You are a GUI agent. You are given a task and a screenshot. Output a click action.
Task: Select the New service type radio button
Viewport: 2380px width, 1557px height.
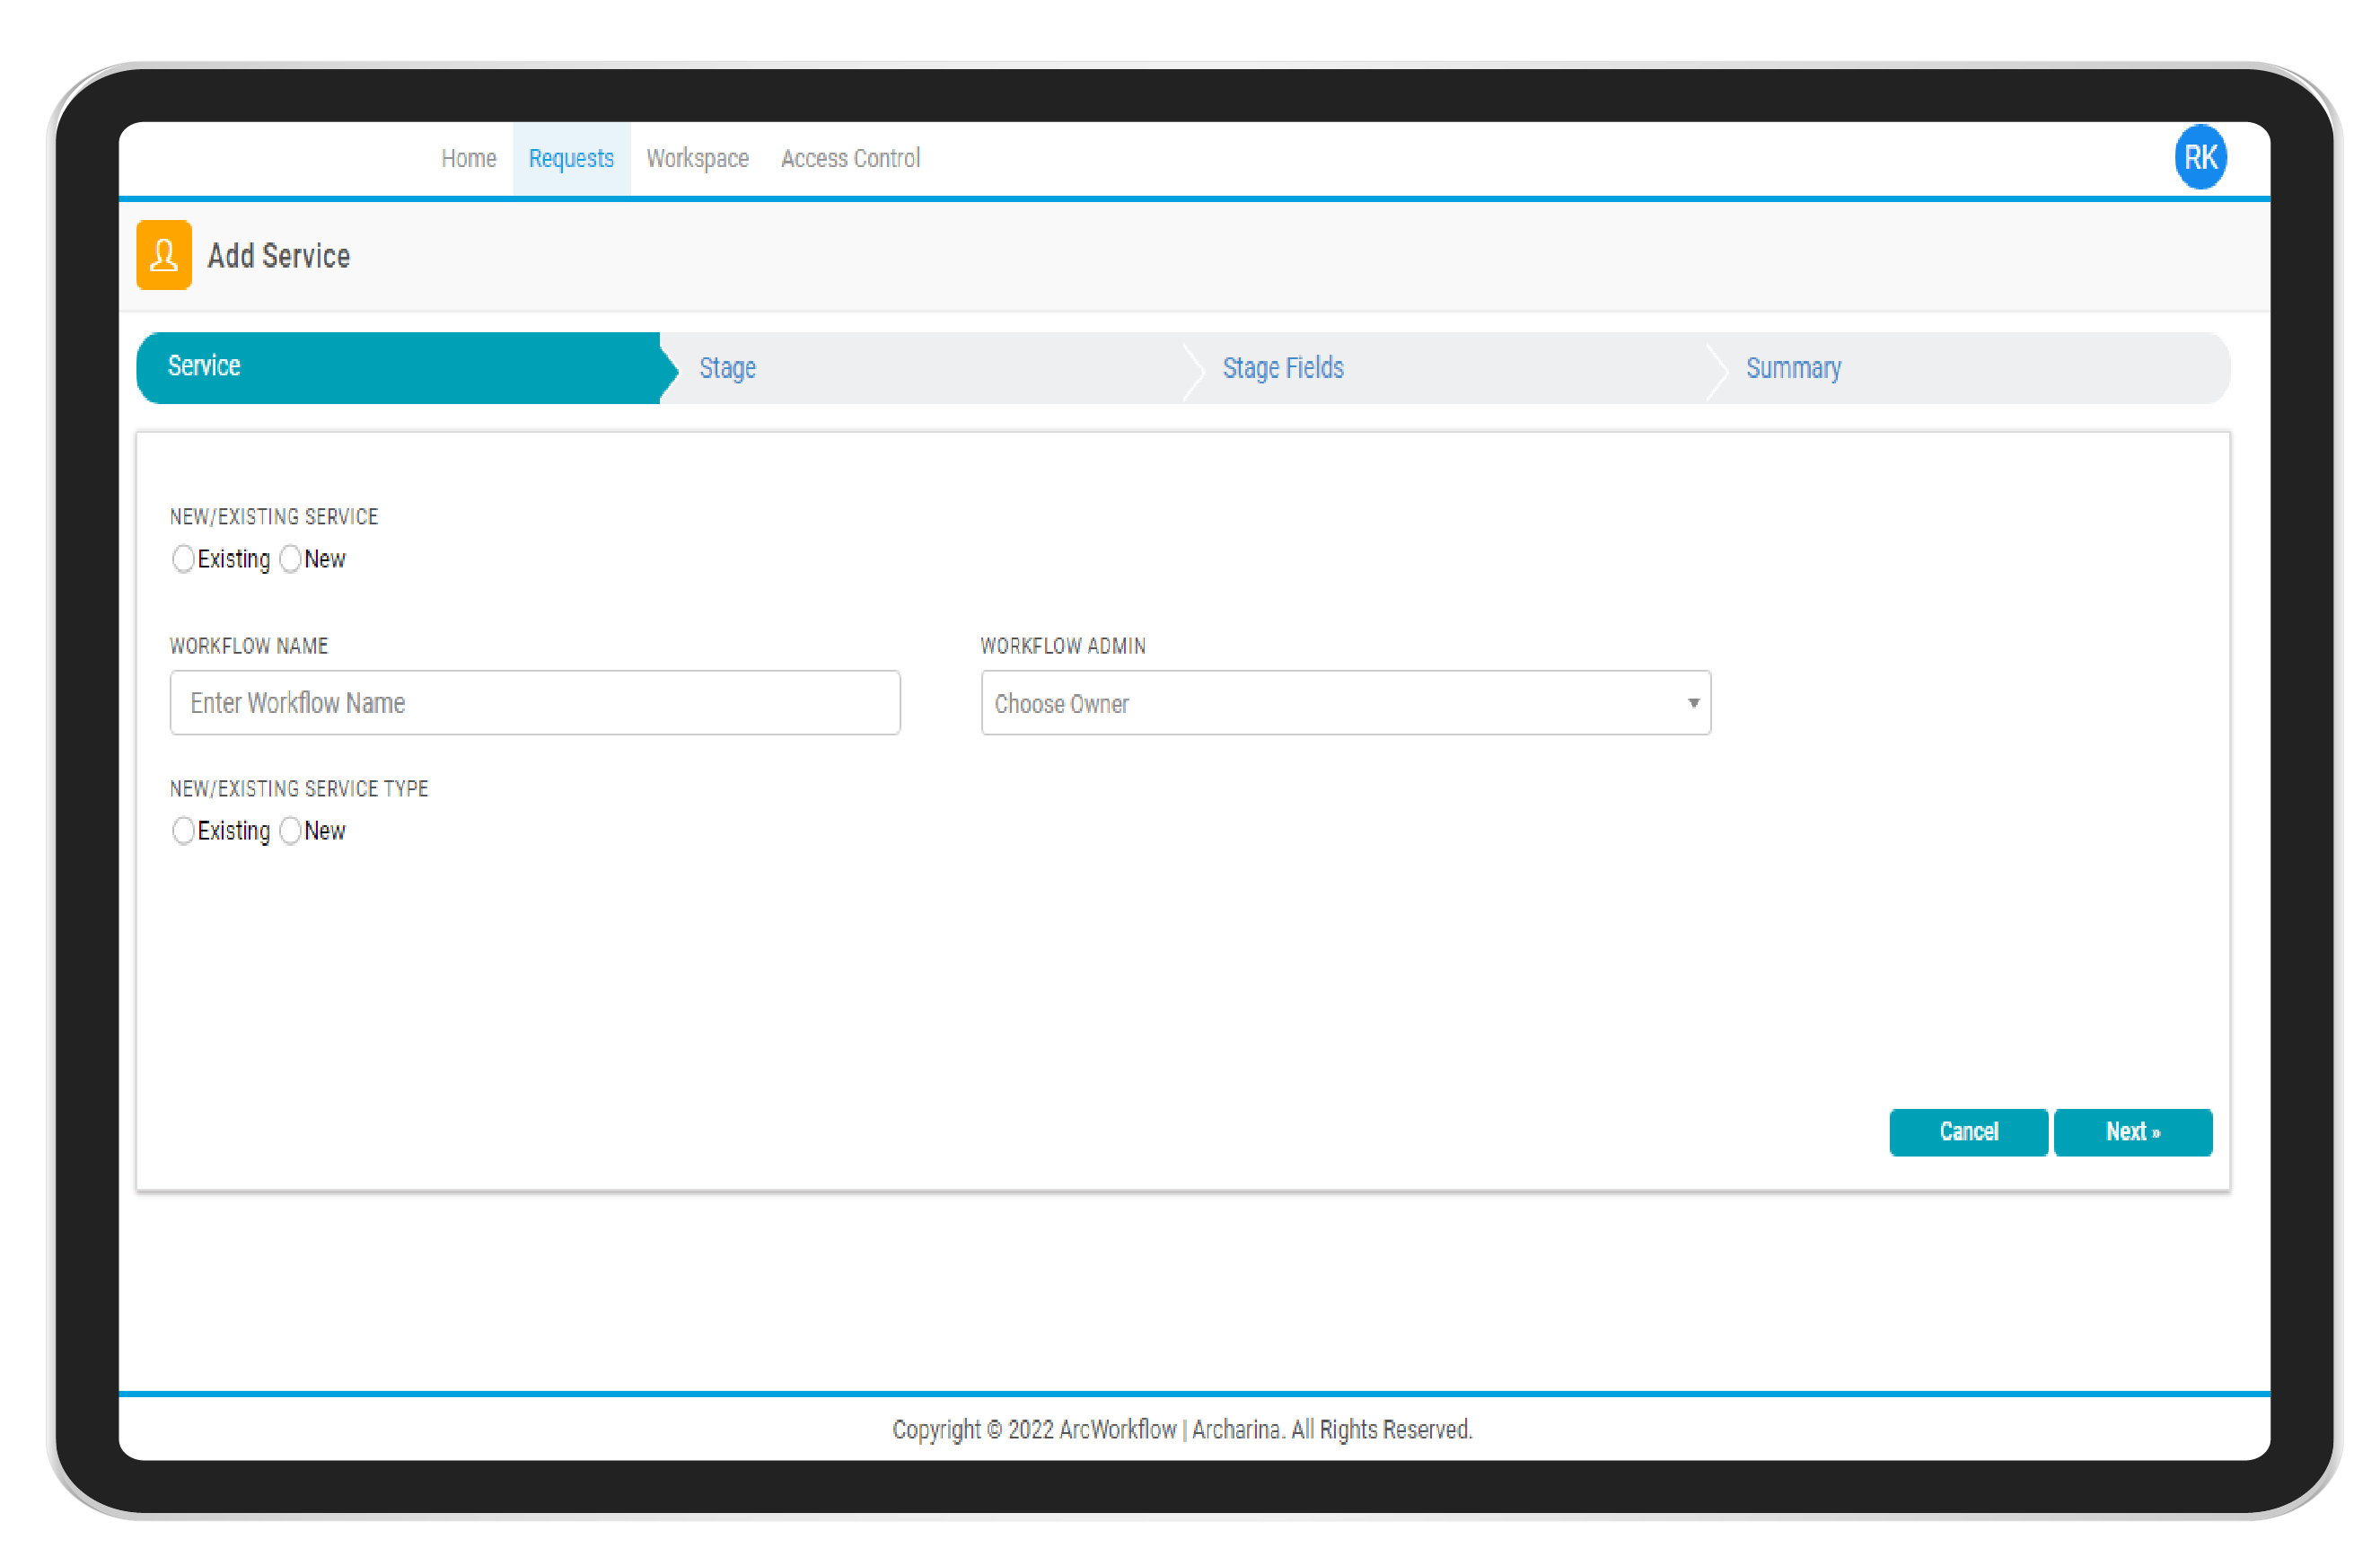(x=286, y=831)
